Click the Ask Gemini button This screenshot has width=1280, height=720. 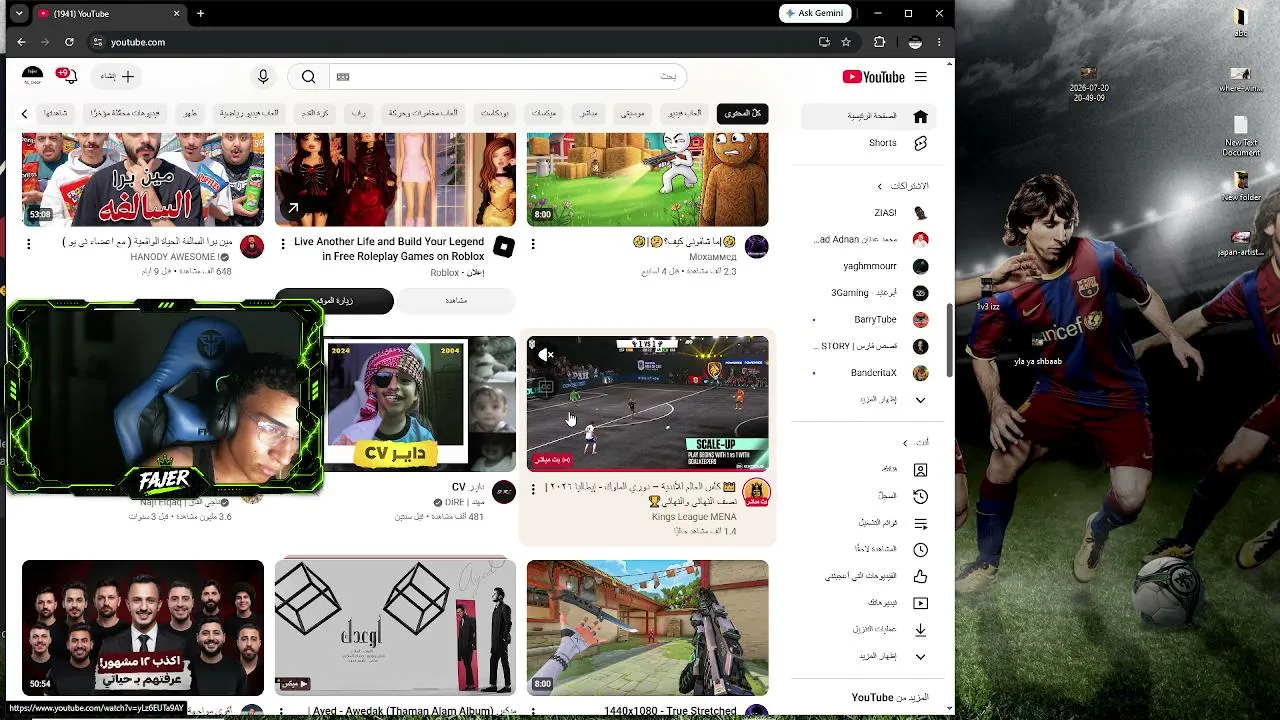click(815, 13)
